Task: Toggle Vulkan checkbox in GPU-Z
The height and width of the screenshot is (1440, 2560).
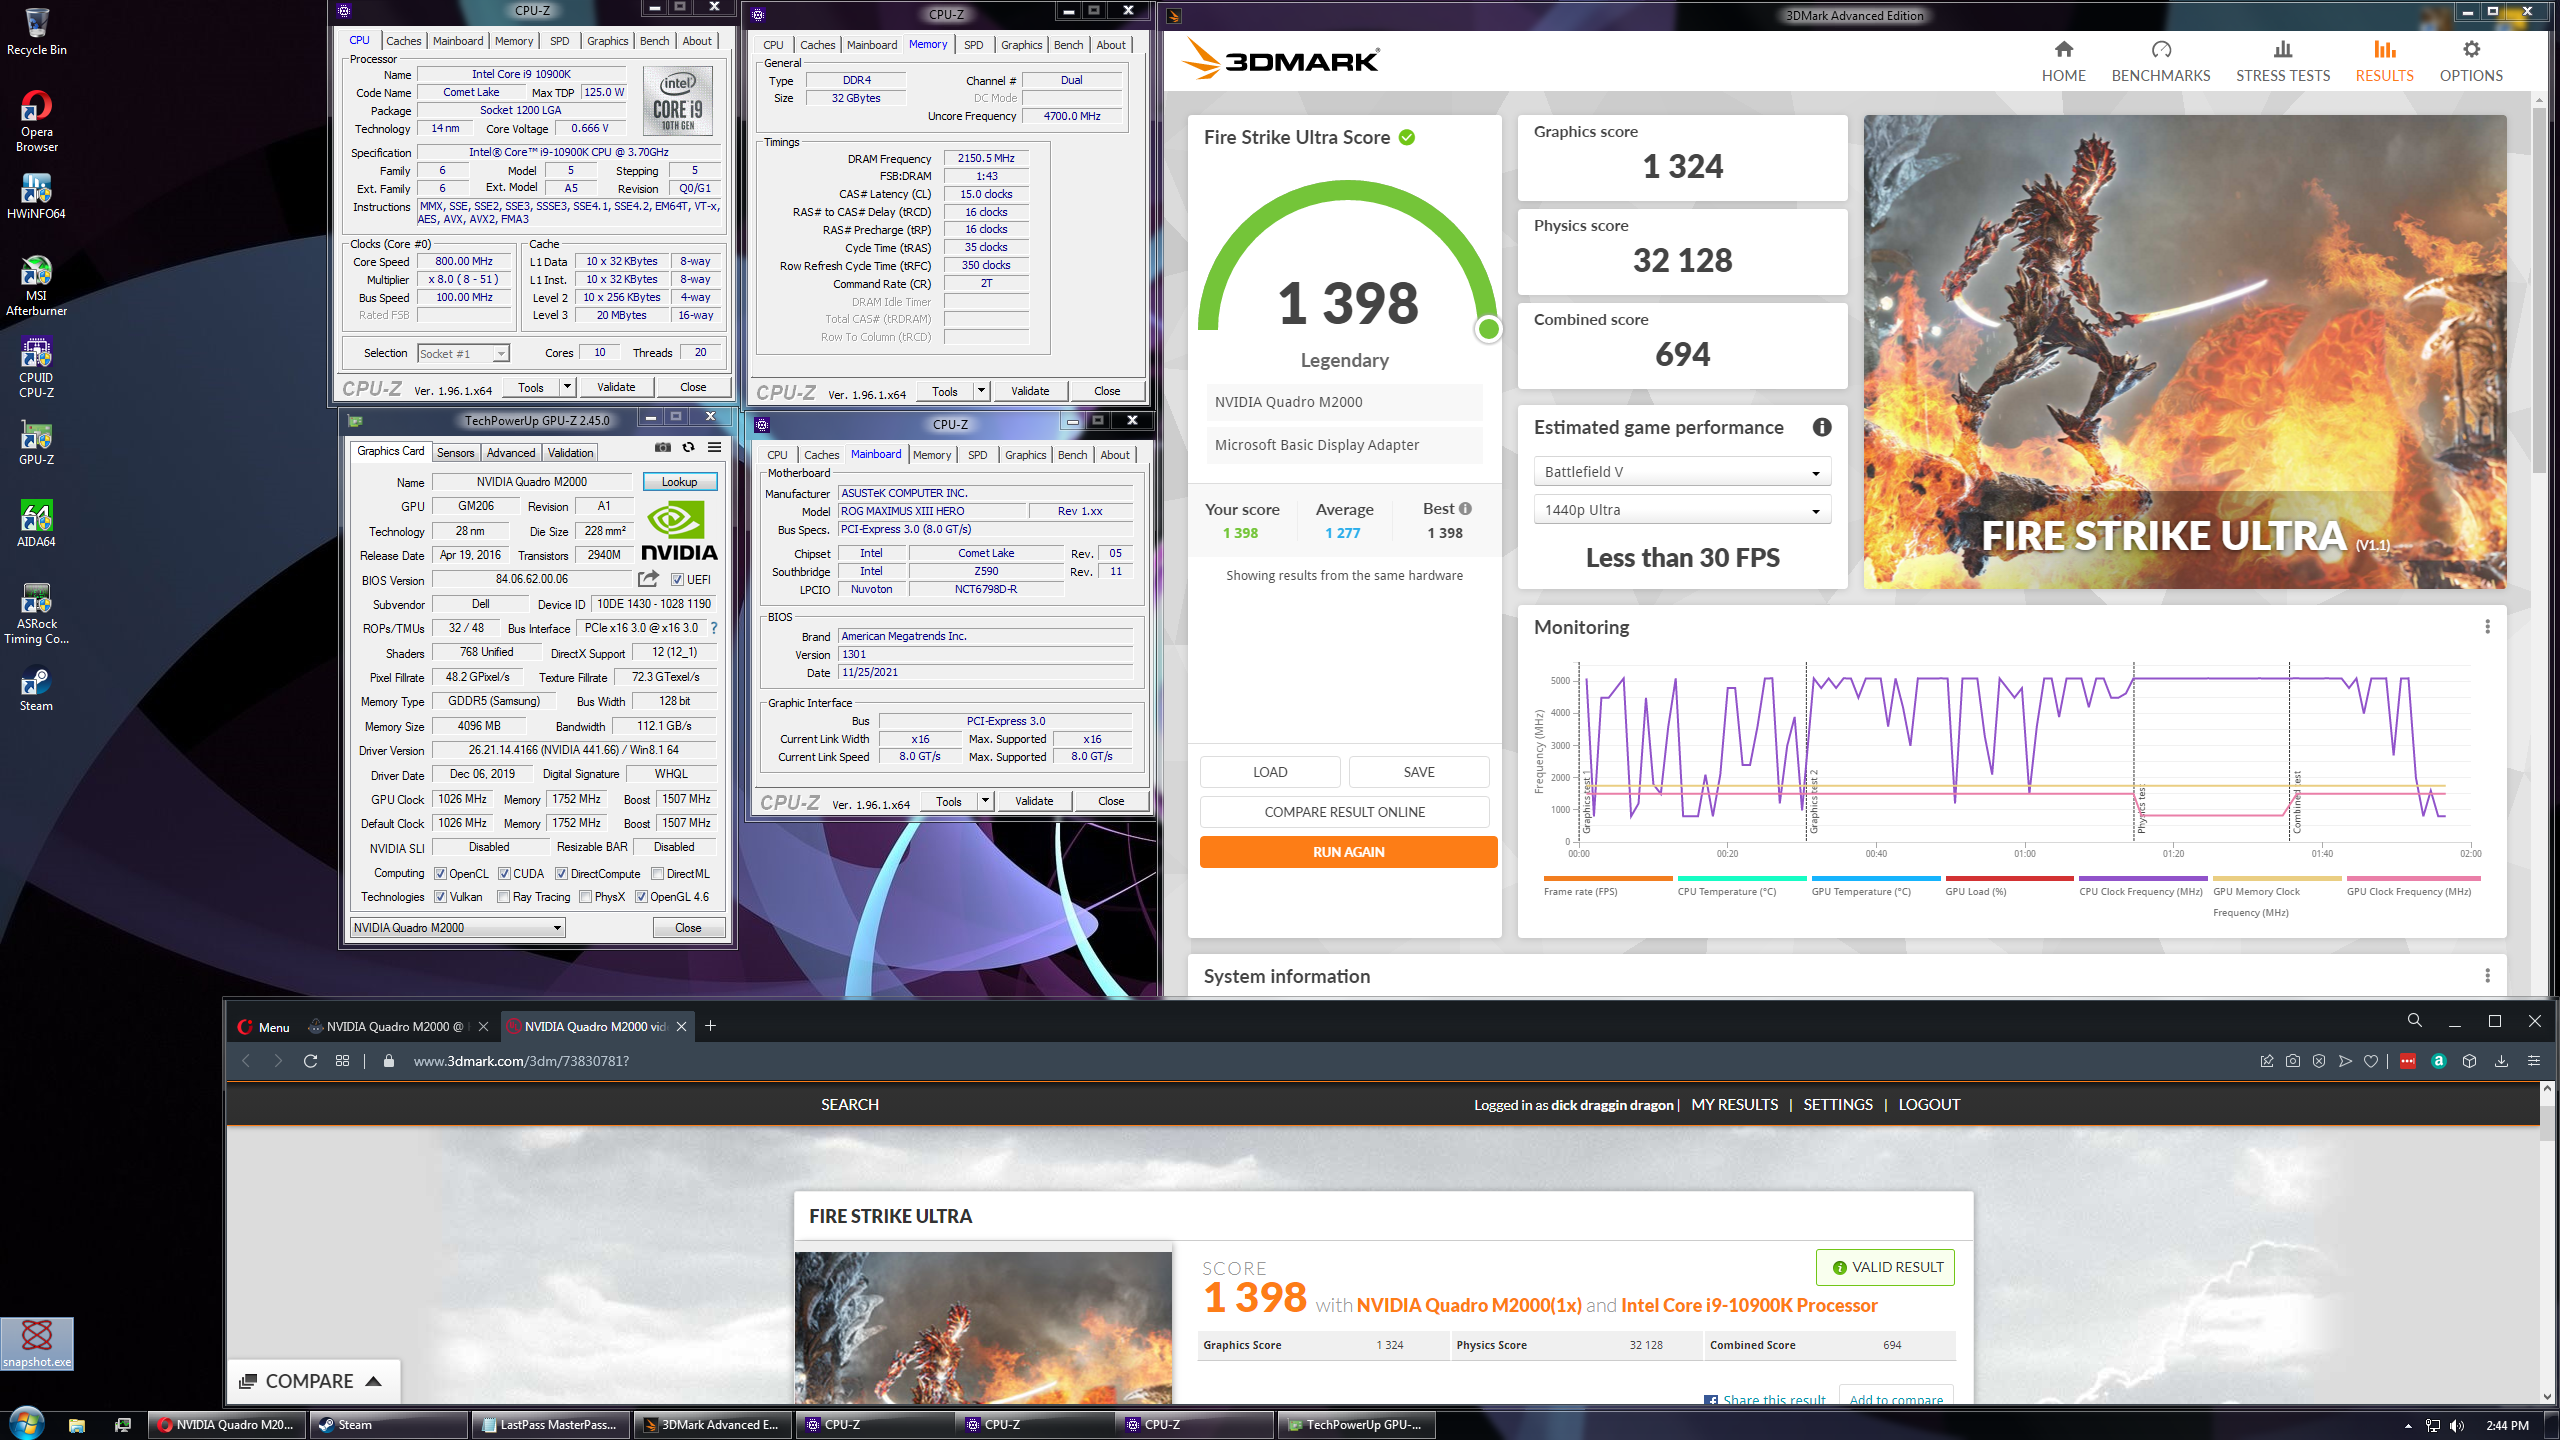Action: click(440, 897)
